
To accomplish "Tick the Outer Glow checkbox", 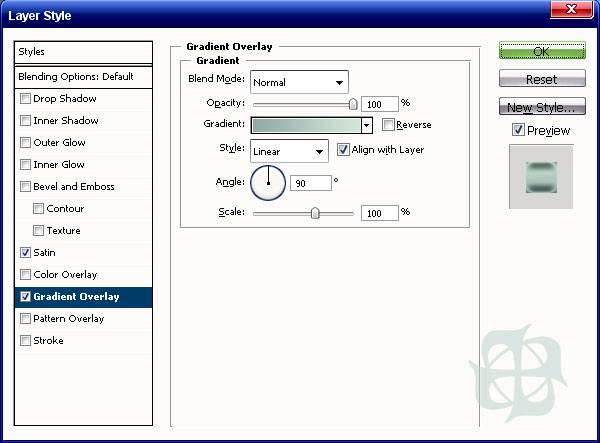I will pyautogui.click(x=25, y=143).
